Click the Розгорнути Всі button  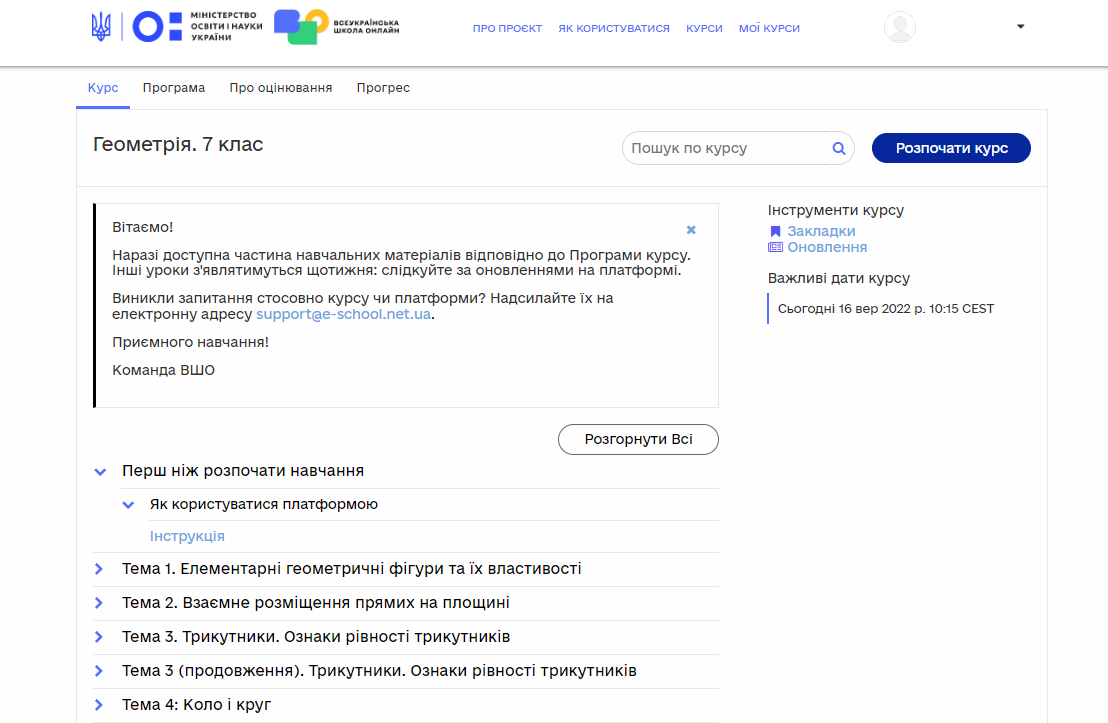click(x=638, y=440)
